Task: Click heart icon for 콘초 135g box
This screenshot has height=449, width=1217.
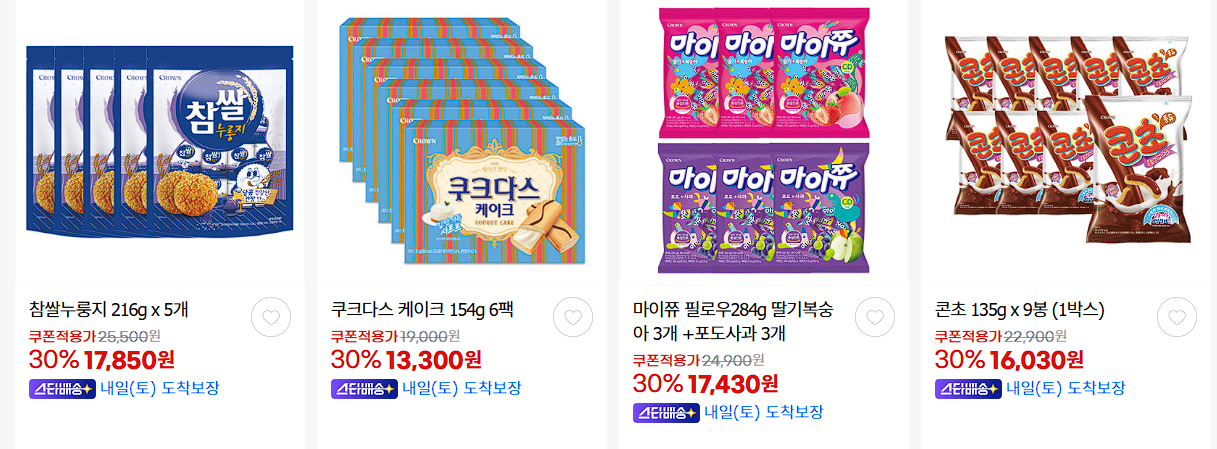Action: 1177,317
